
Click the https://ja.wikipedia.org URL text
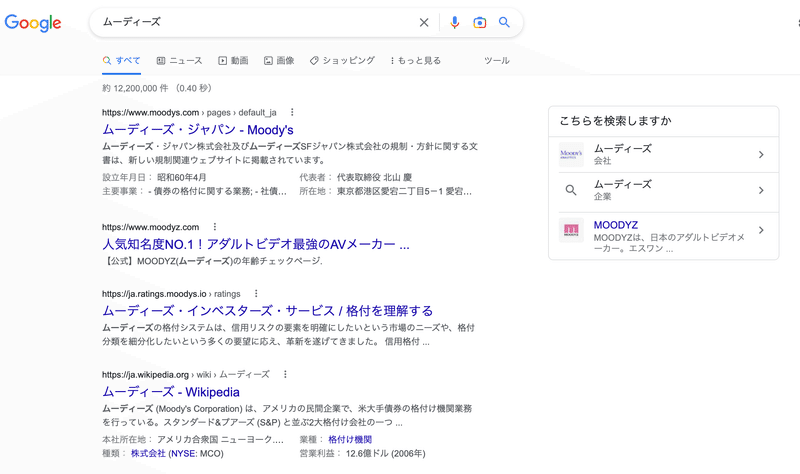pyautogui.click(x=145, y=375)
